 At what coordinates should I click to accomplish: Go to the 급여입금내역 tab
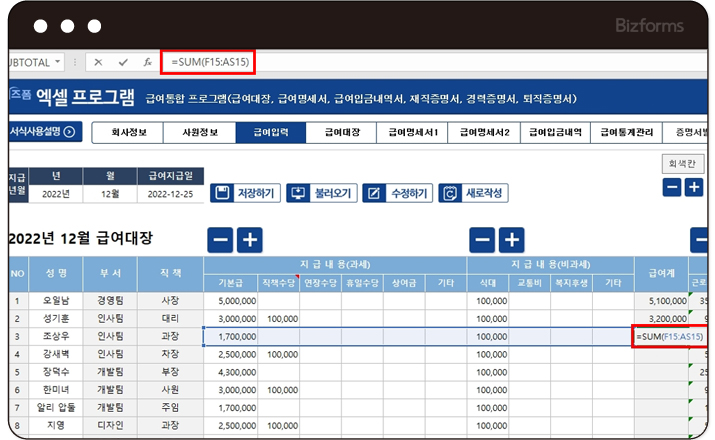[x=555, y=132]
